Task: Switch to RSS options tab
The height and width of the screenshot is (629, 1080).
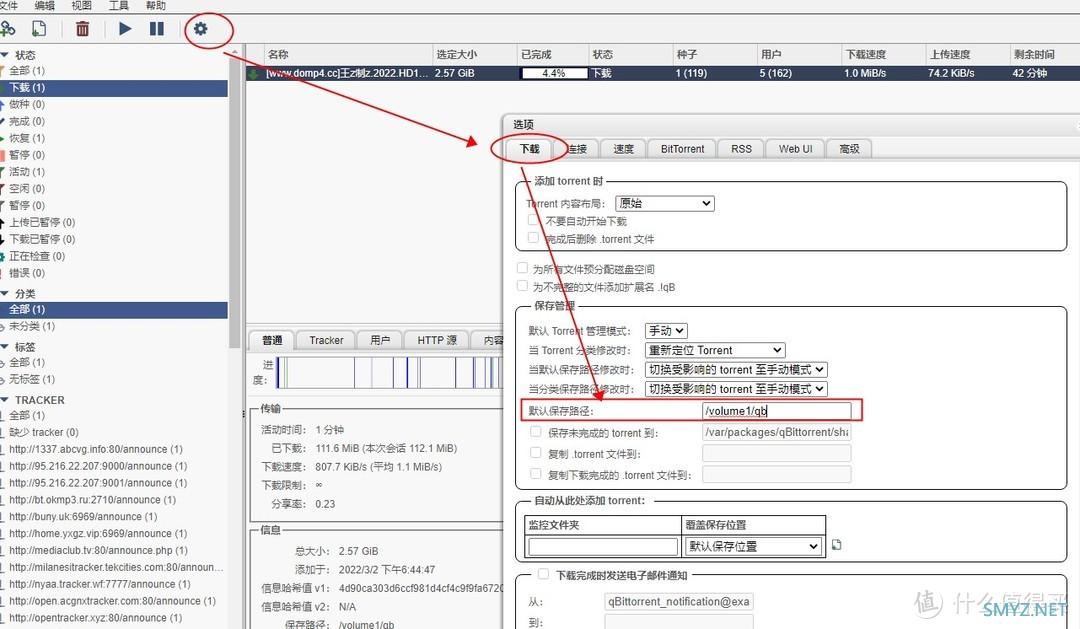Action: [x=741, y=148]
